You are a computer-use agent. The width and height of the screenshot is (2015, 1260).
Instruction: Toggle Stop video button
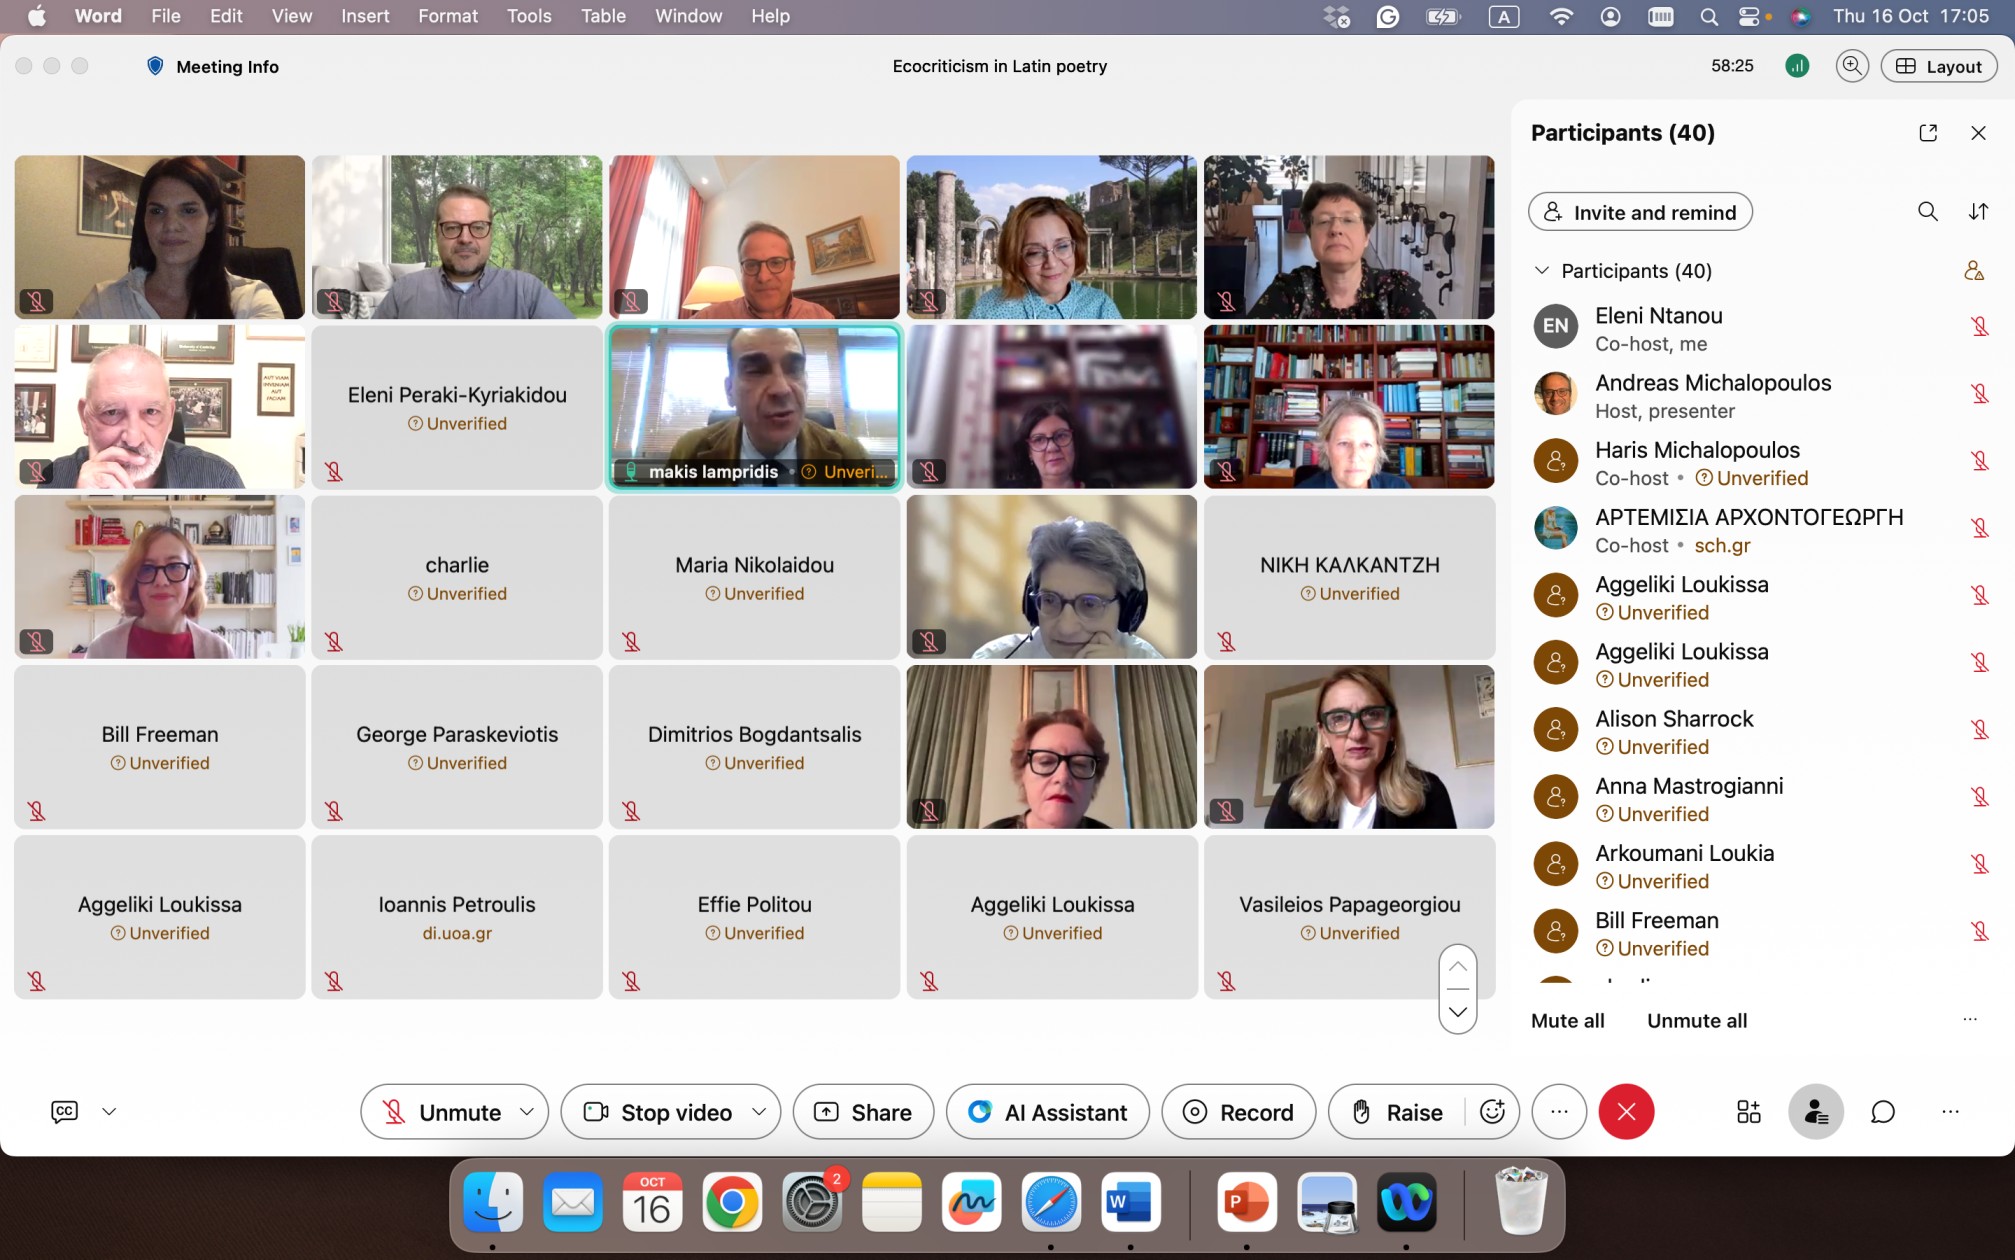(660, 1112)
